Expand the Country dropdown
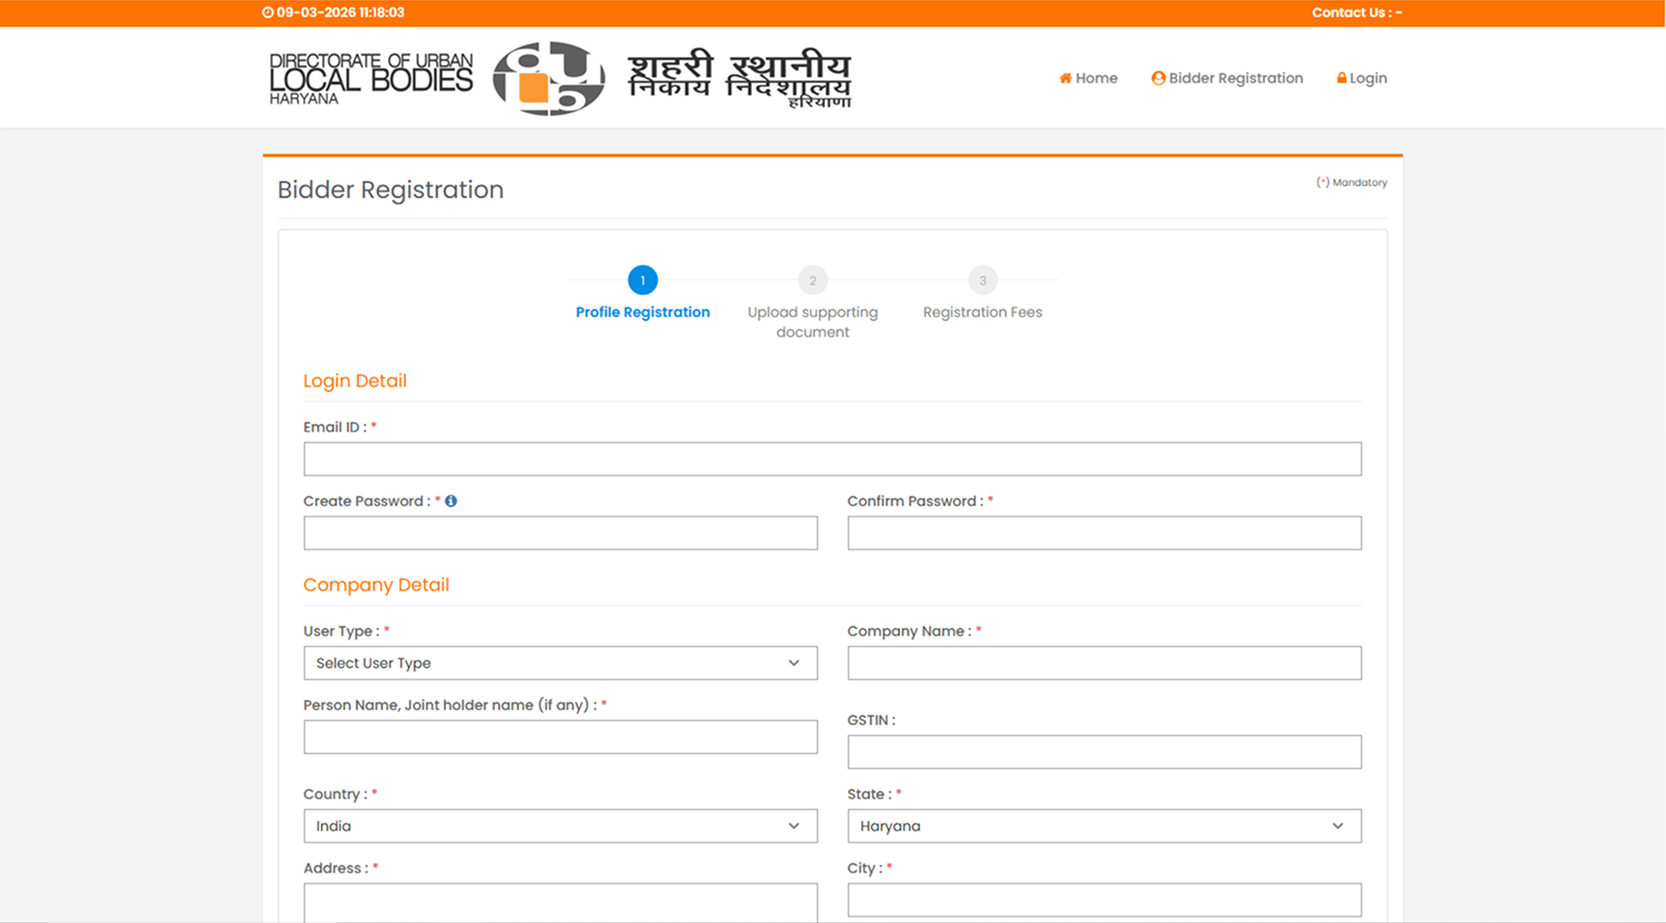The width and height of the screenshot is (1666, 923). [x=560, y=826]
